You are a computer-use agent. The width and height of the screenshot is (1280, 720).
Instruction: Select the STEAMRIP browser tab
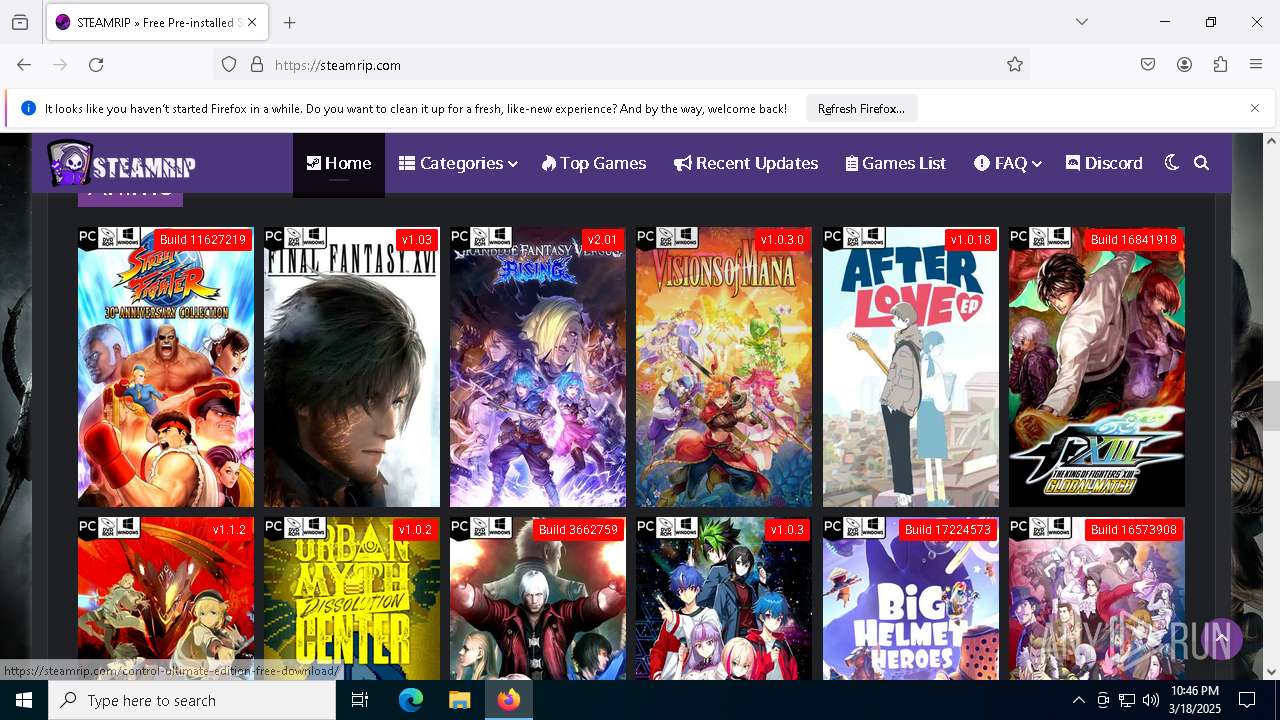[156, 22]
